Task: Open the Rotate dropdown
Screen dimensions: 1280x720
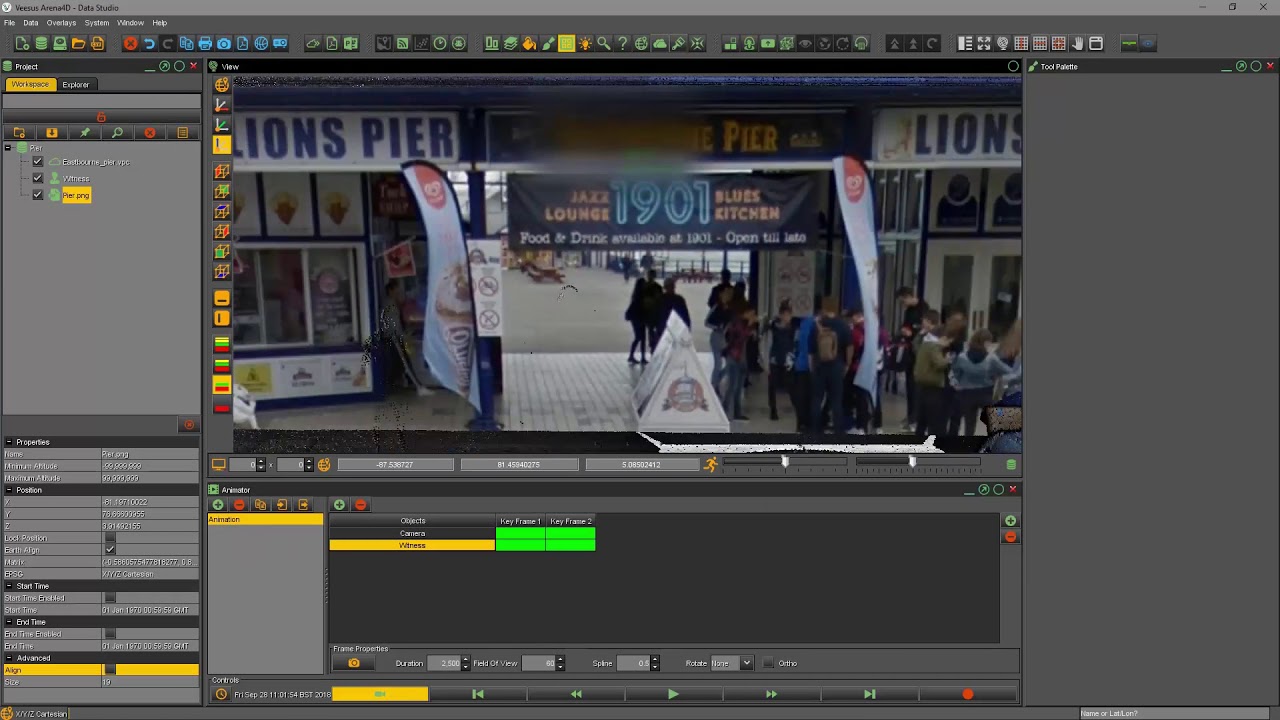Action: point(746,663)
